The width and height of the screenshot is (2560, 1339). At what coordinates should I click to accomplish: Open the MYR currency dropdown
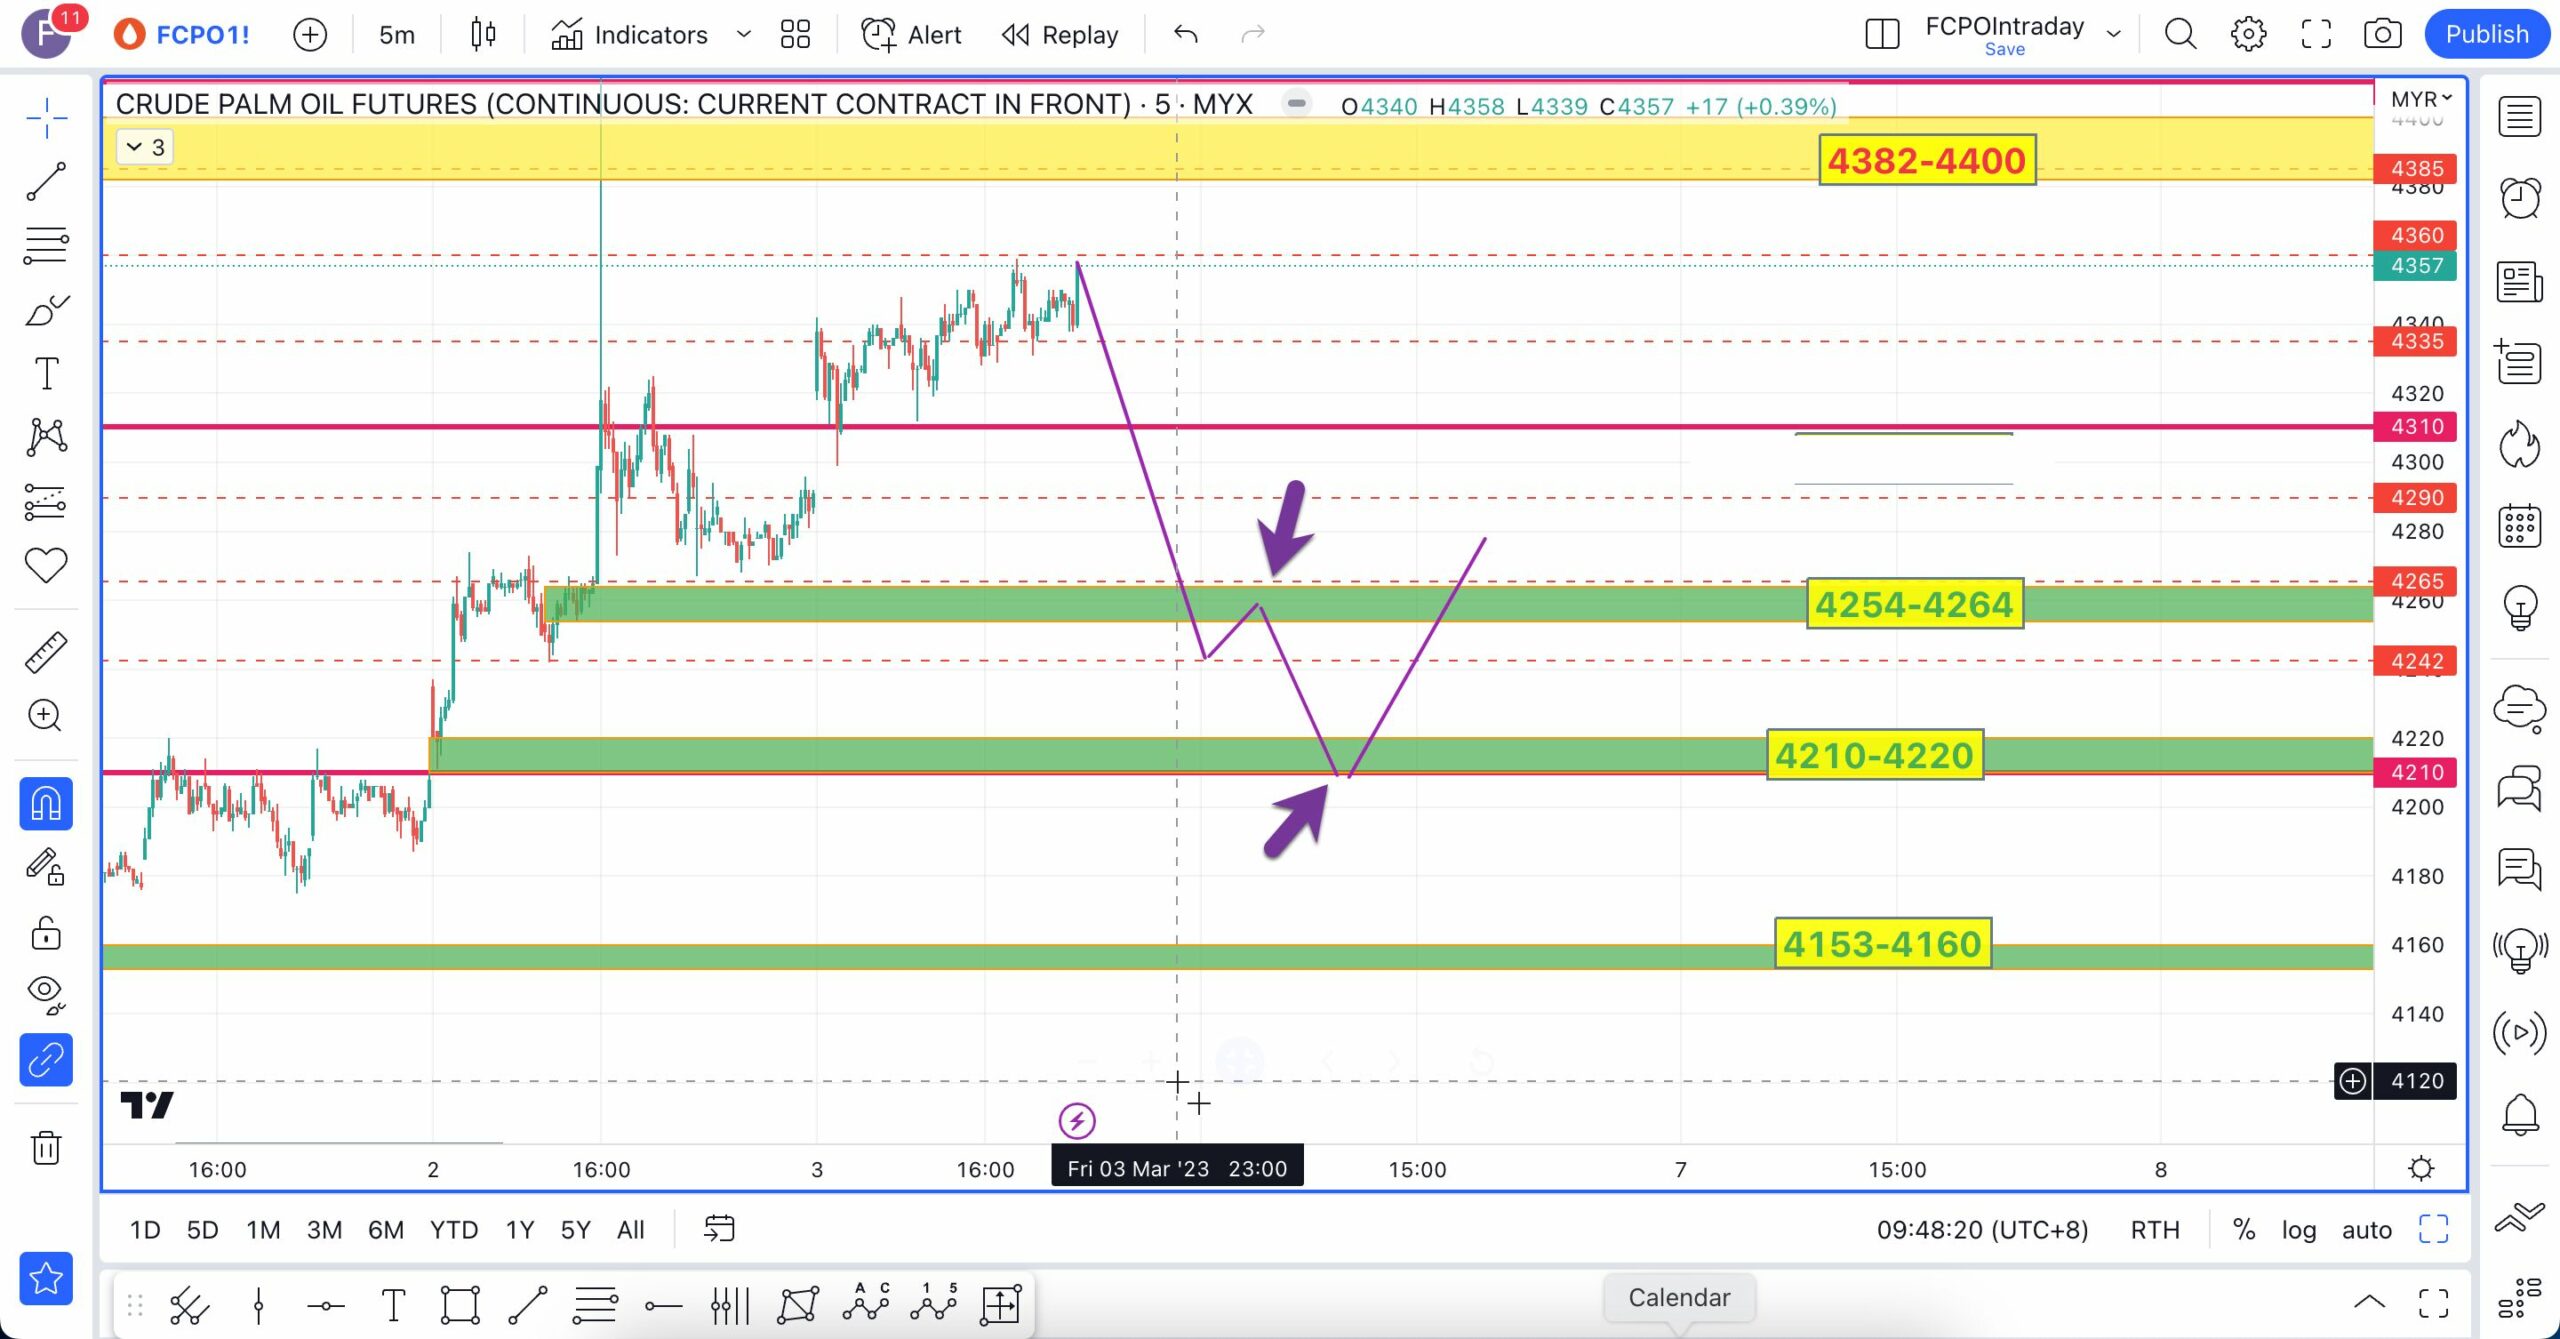(2420, 99)
